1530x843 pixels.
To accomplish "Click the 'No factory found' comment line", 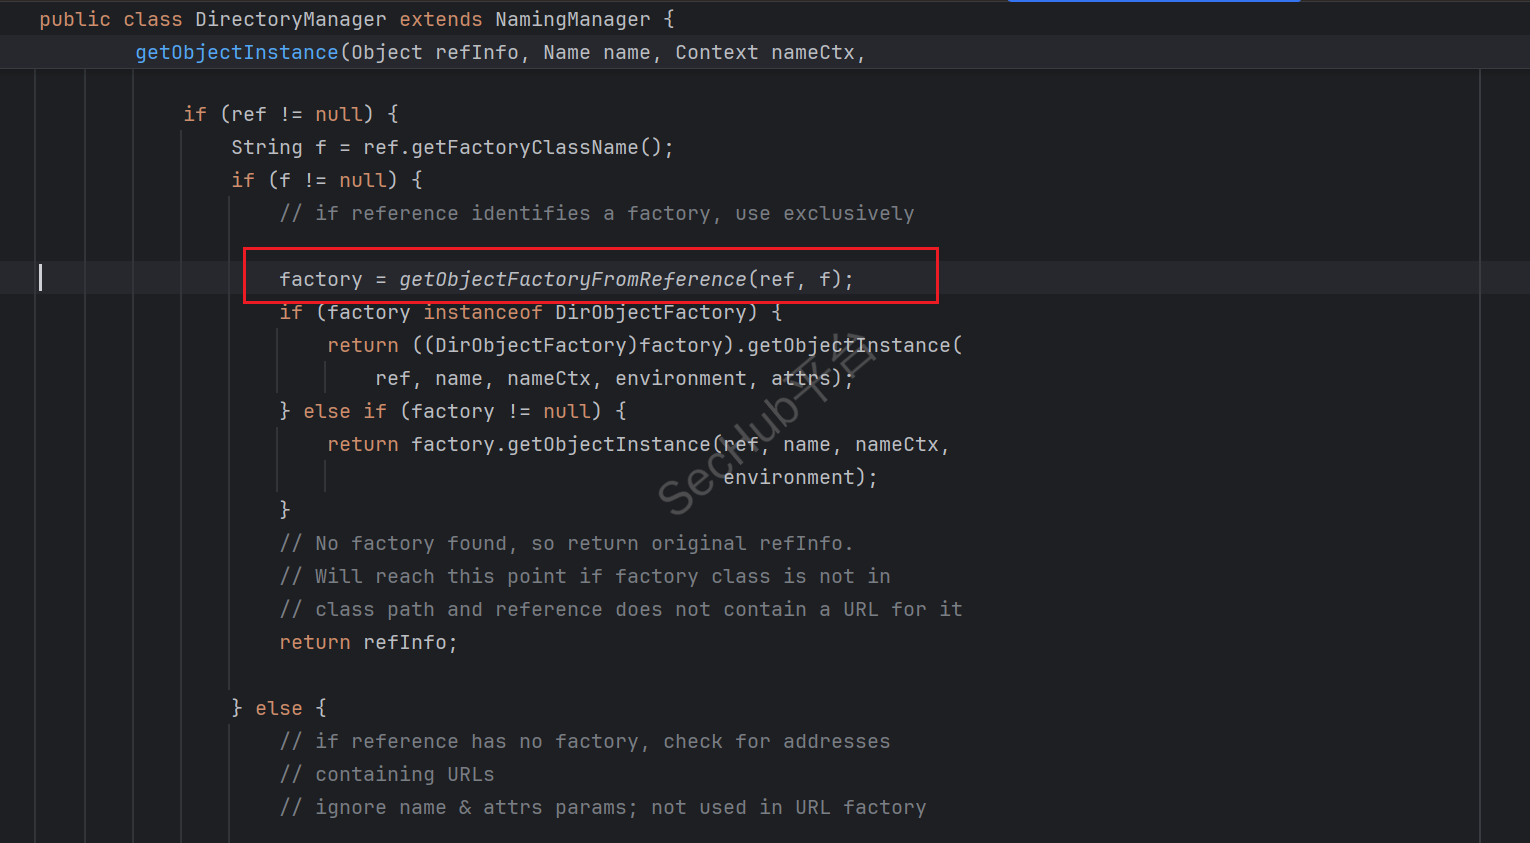I will pos(566,543).
